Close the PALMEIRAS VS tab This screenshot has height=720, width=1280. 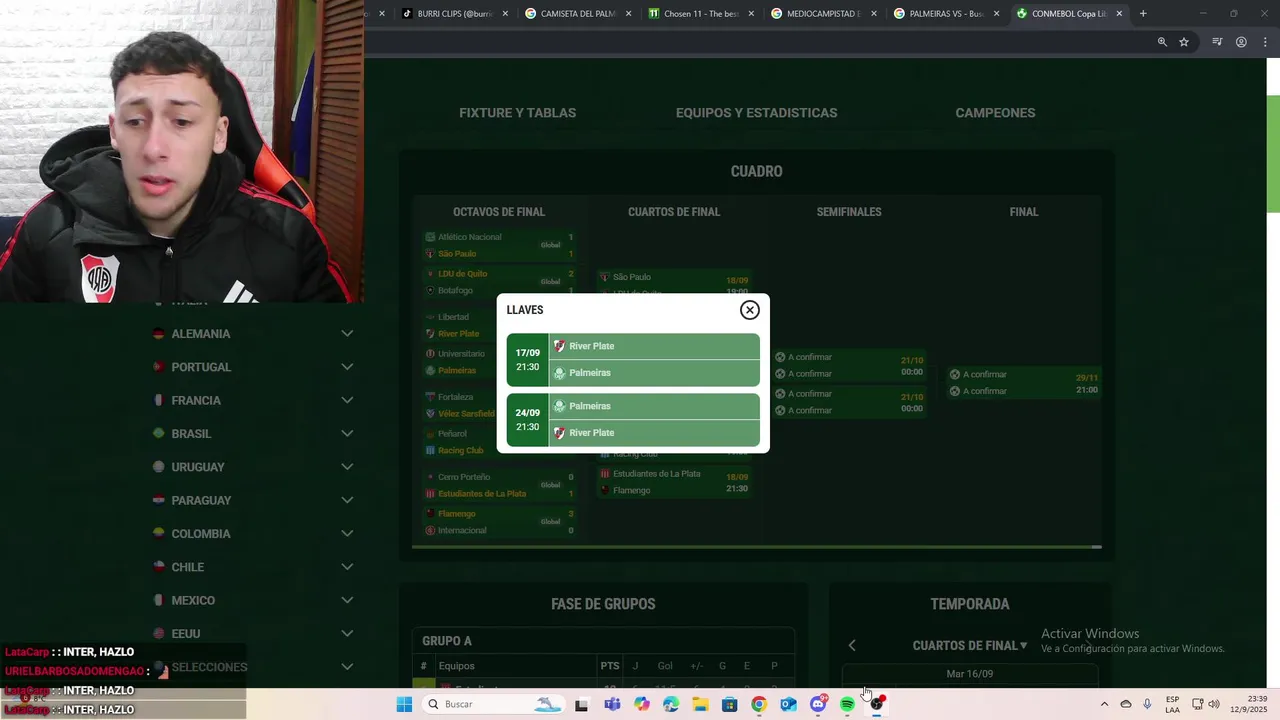pyautogui.click(x=996, y=14)
